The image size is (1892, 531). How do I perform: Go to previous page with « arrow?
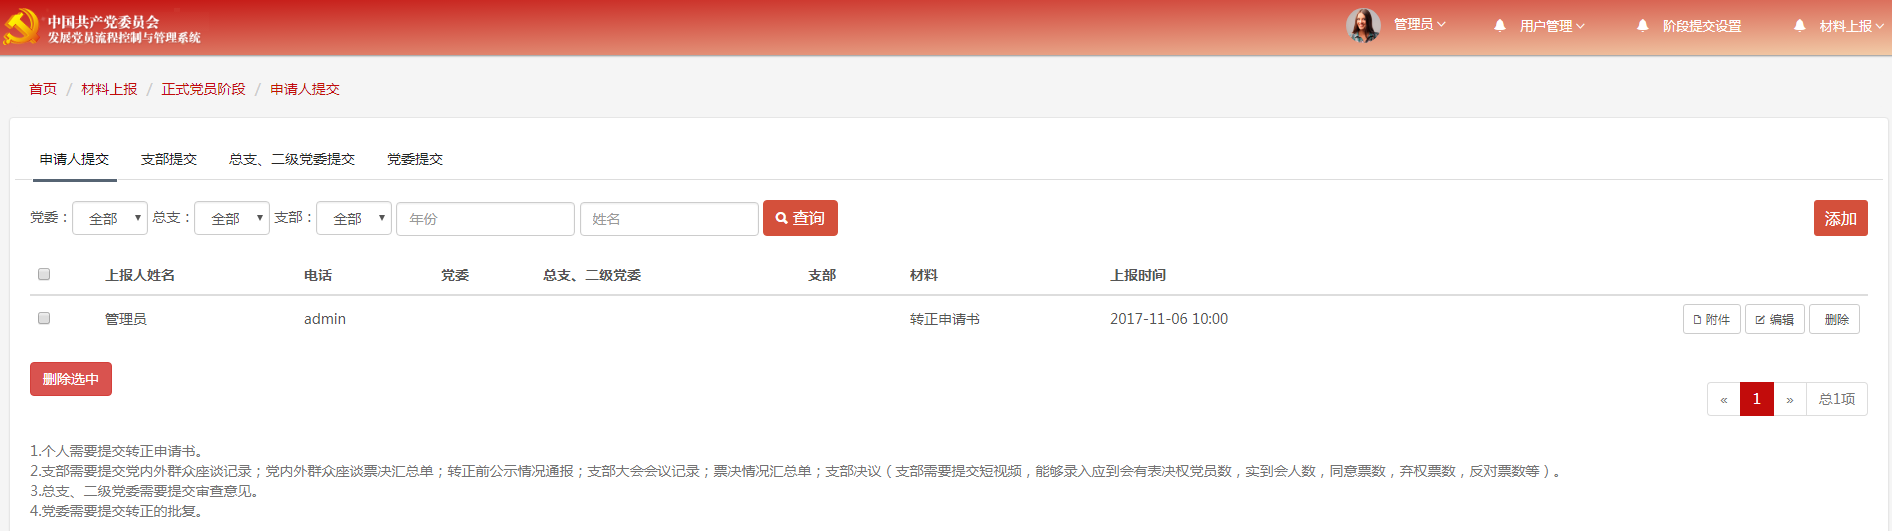[x=1724, y=399]
